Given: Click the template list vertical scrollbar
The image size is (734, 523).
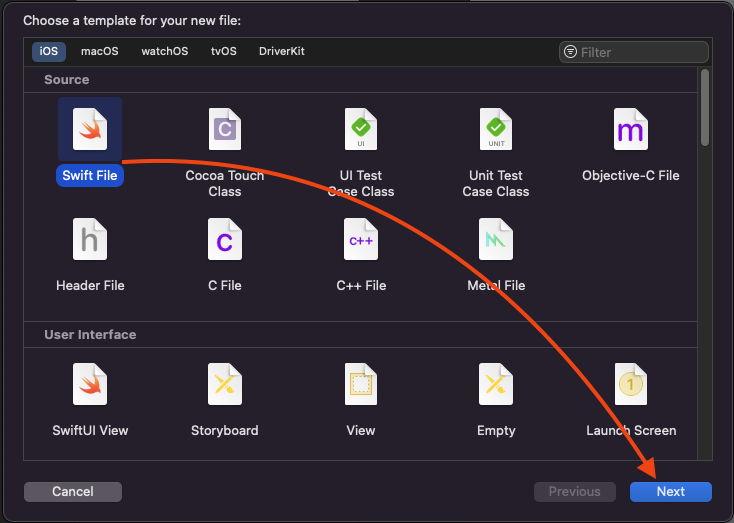Looking at the screenshot, I should [x=705, y=108].
